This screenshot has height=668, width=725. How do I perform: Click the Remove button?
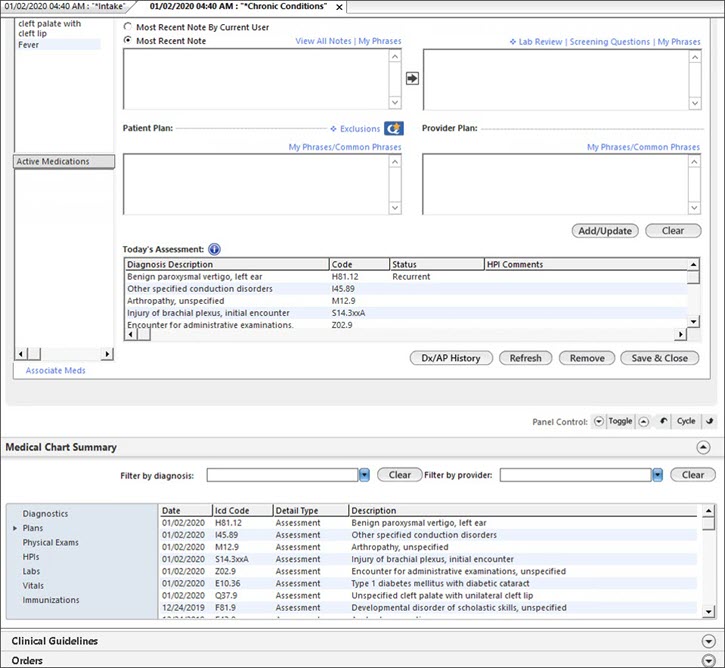click(x=587, y=358)
